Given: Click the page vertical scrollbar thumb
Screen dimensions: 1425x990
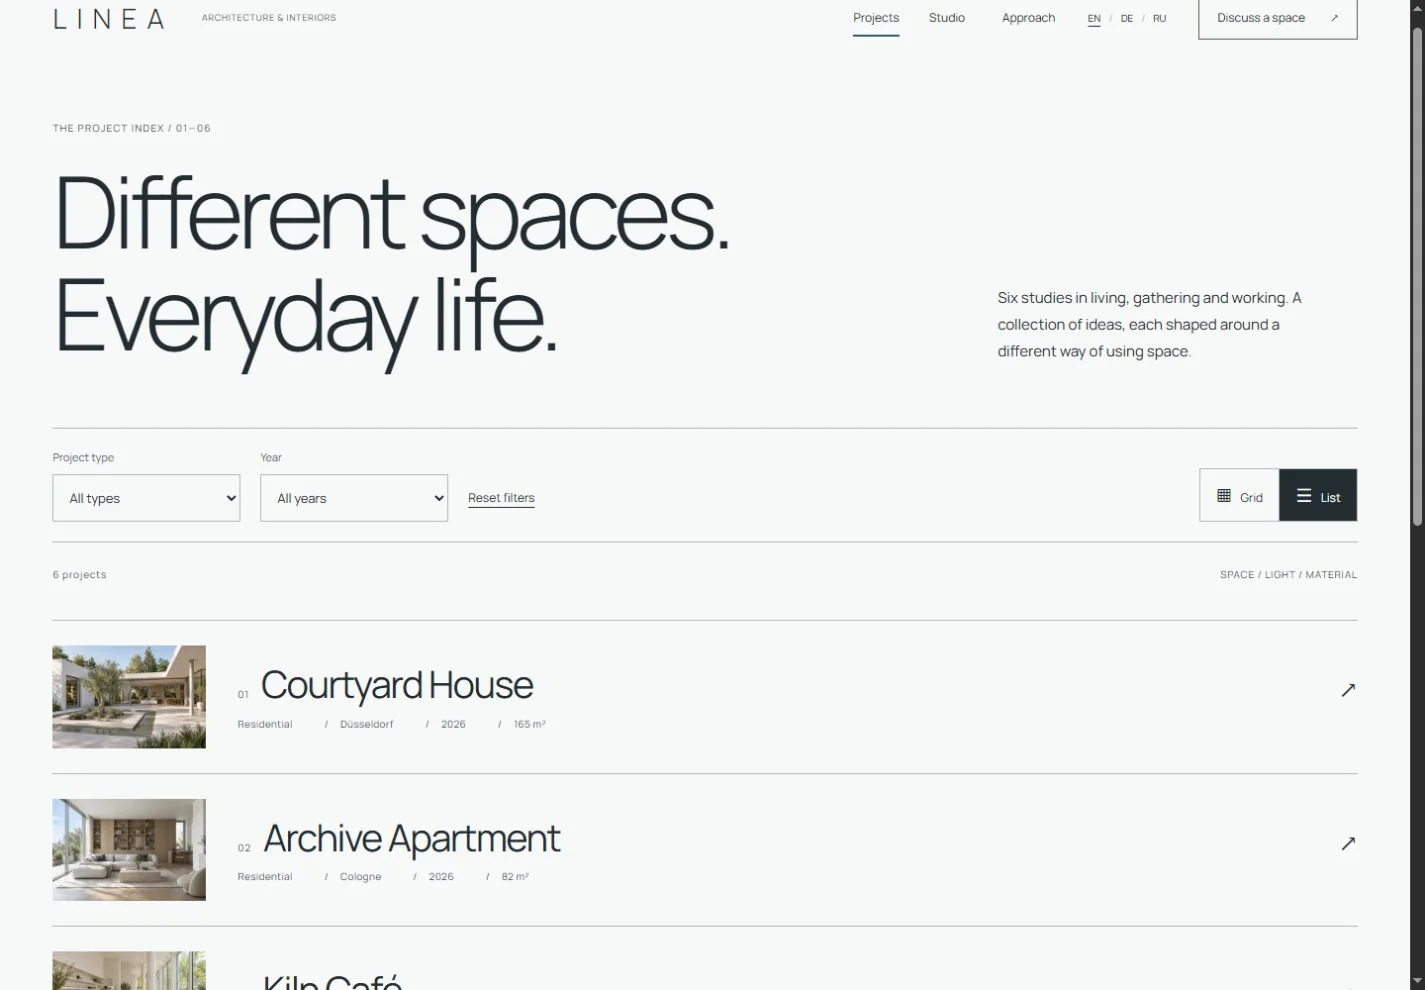Looking at the screenshot, I should coord(1417,275).
